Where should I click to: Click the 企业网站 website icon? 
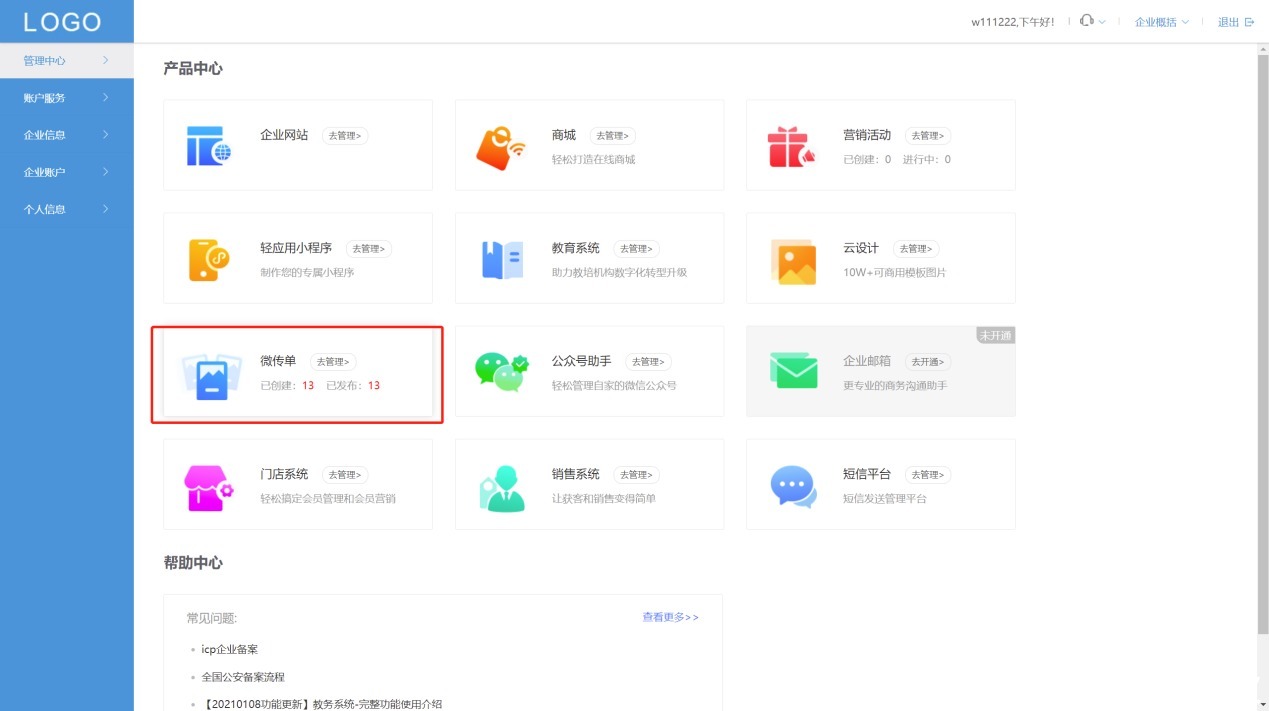point(209,144)
